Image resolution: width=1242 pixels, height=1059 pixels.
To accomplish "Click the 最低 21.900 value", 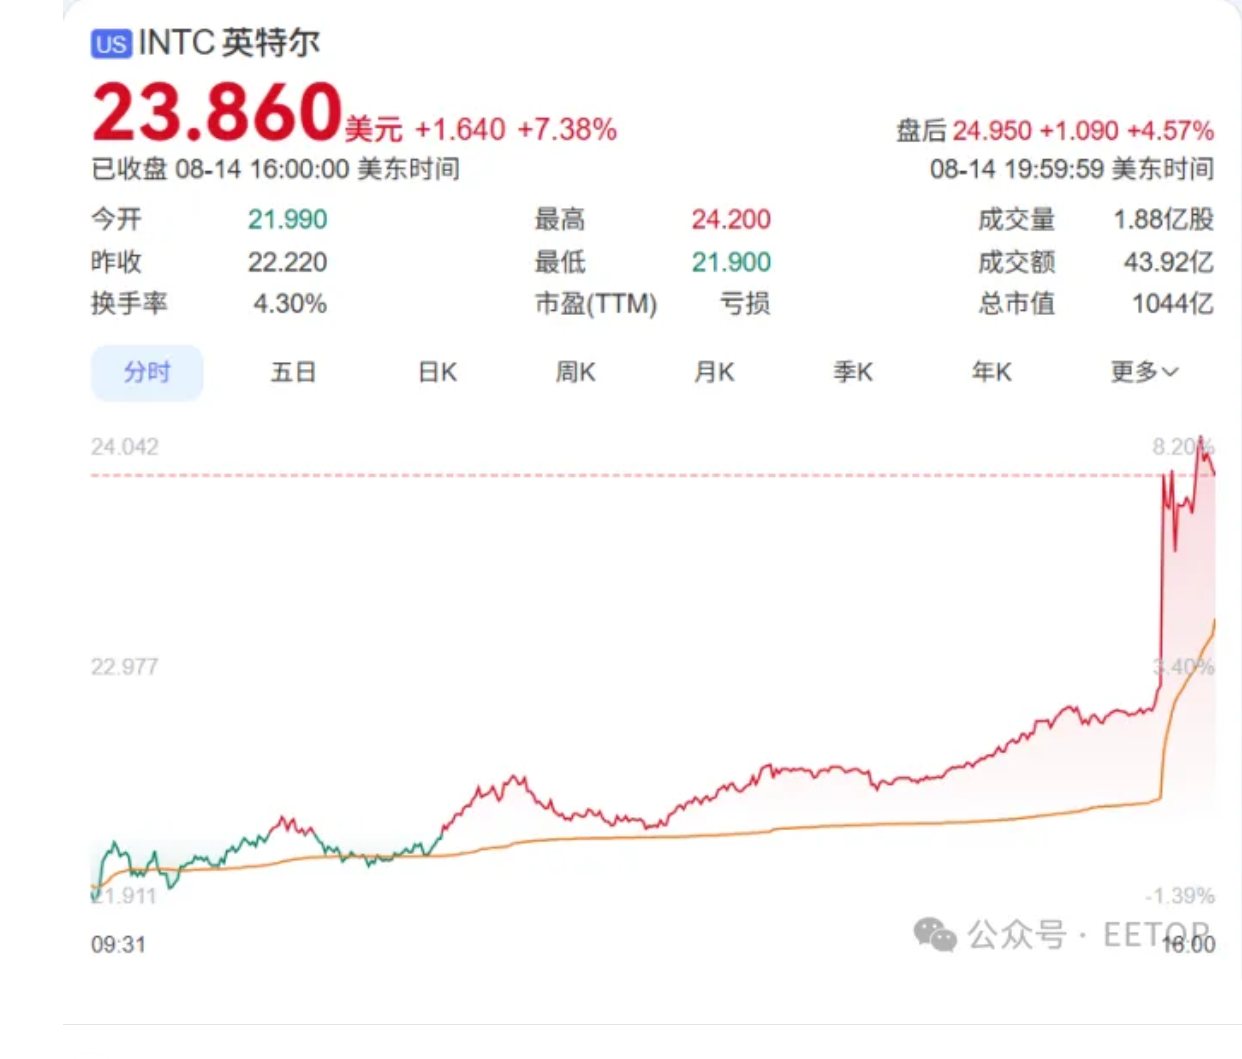I will (731, 262).
